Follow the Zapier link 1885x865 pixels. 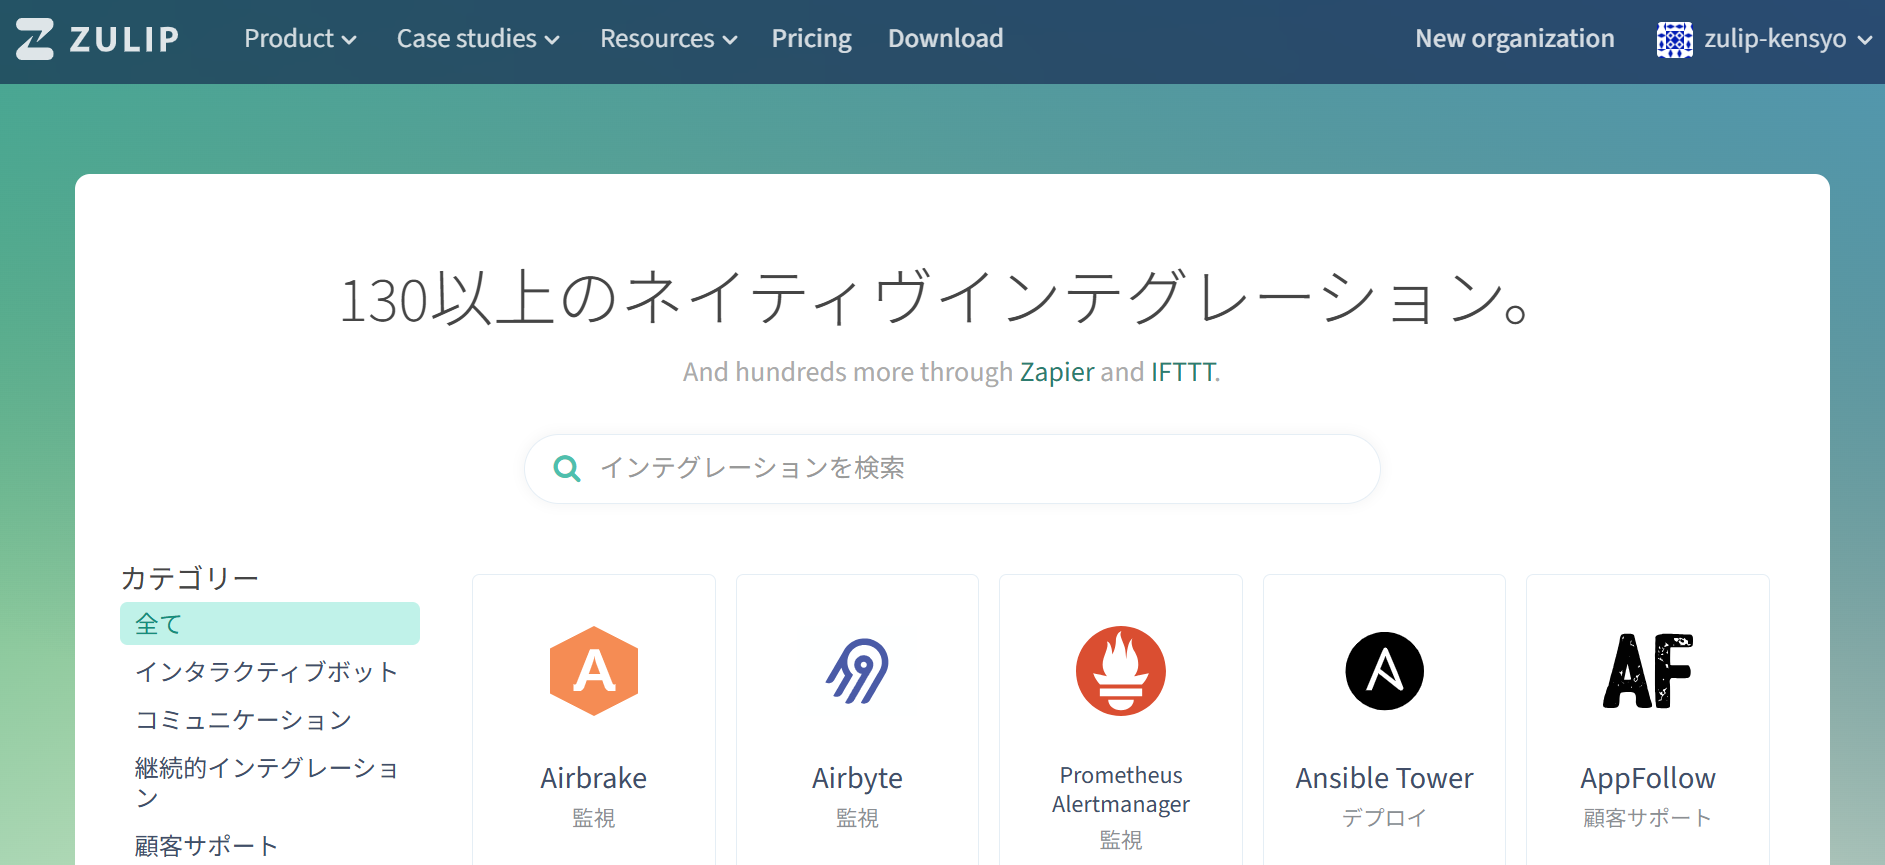coord(1056,372)
